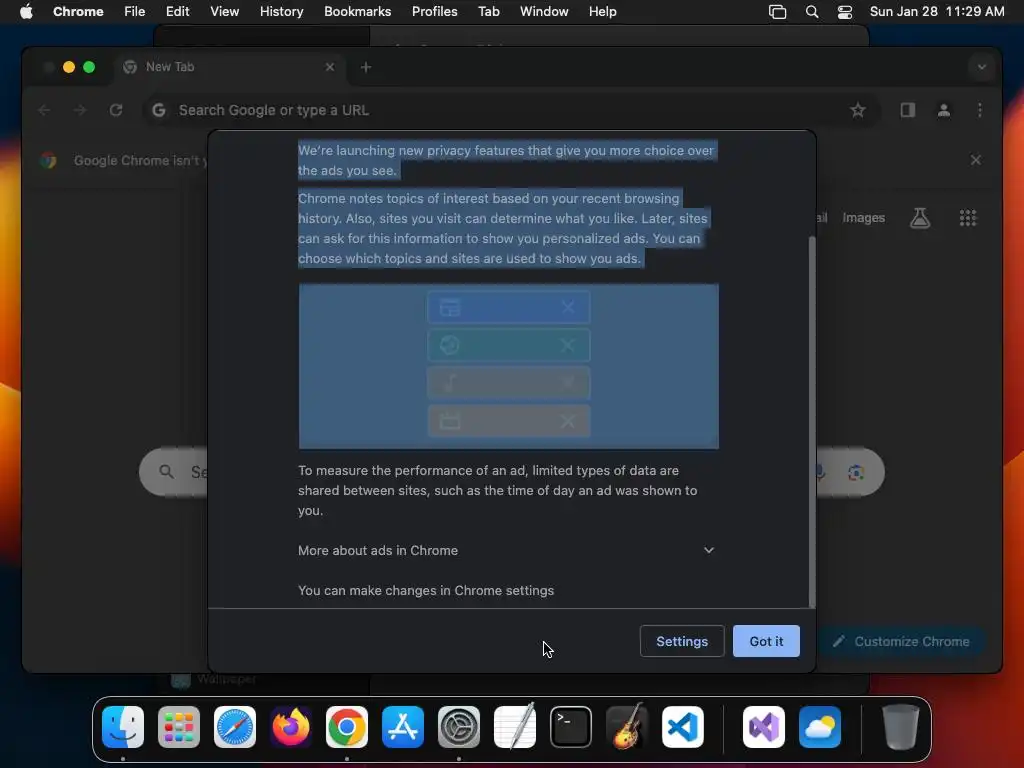Open the Weather app from the Dock
This screenshot has width=1024, height=768.
point(820,727)
